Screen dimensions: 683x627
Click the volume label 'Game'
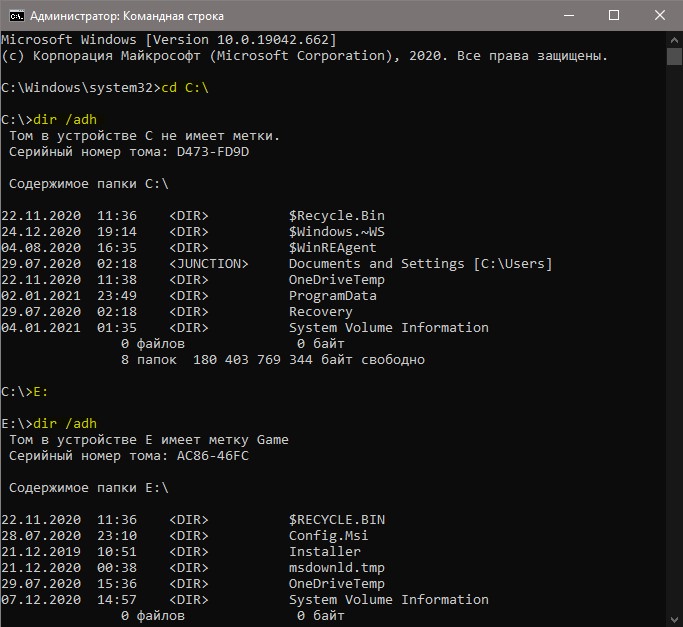273,440
